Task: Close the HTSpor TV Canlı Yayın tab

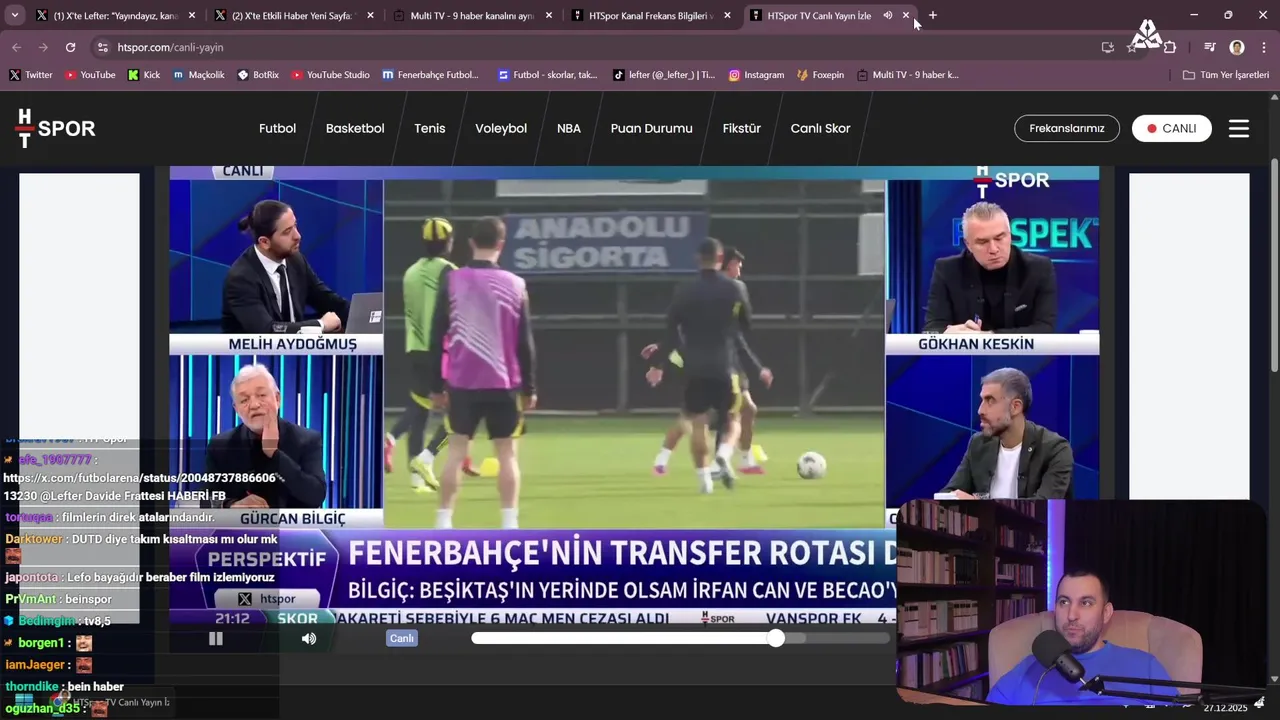Action: point(906,15)
